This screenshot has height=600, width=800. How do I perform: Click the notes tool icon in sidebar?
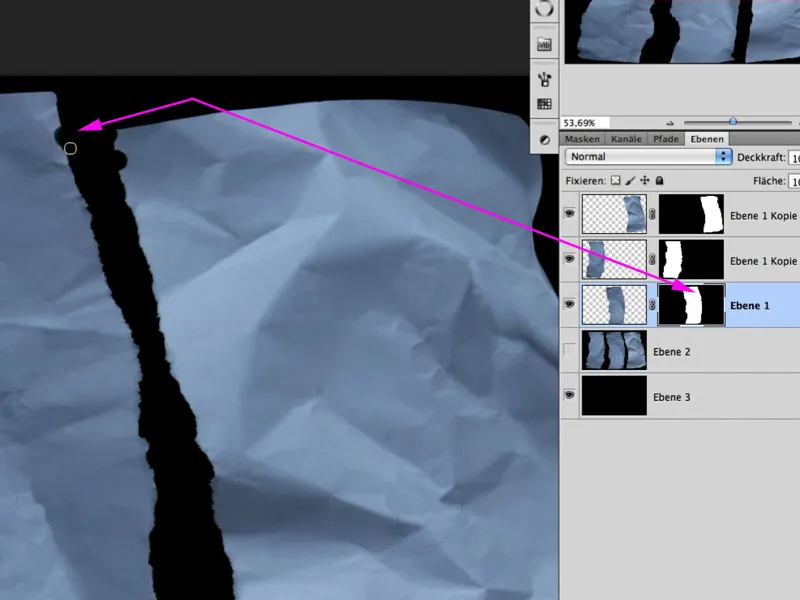pos(543,42)
